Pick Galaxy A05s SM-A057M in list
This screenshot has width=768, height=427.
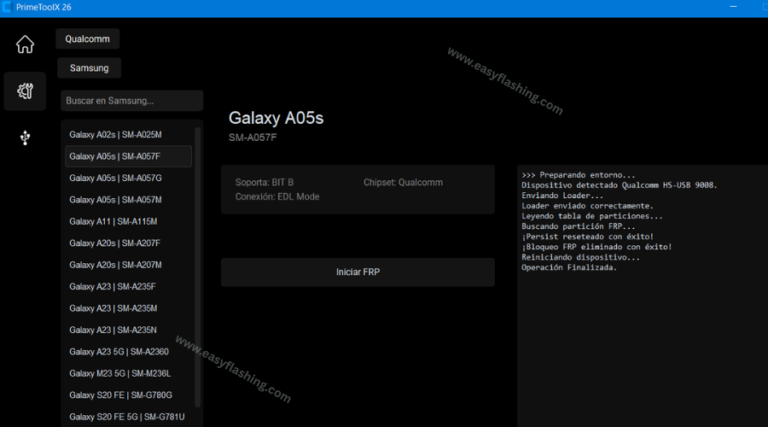point(128,200)
